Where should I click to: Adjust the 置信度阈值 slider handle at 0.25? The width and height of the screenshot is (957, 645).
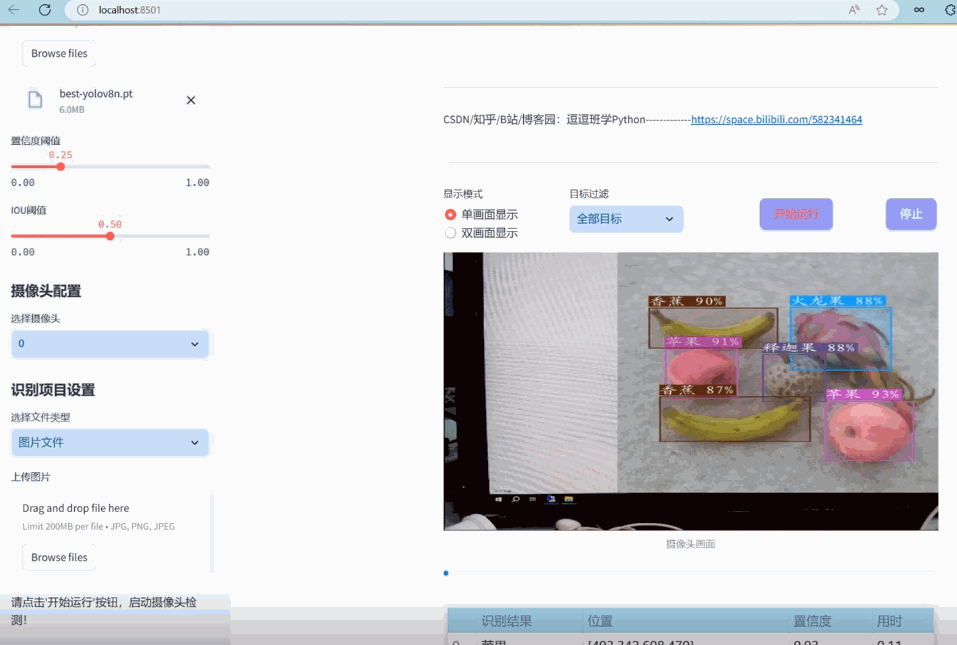click(60, 167)
